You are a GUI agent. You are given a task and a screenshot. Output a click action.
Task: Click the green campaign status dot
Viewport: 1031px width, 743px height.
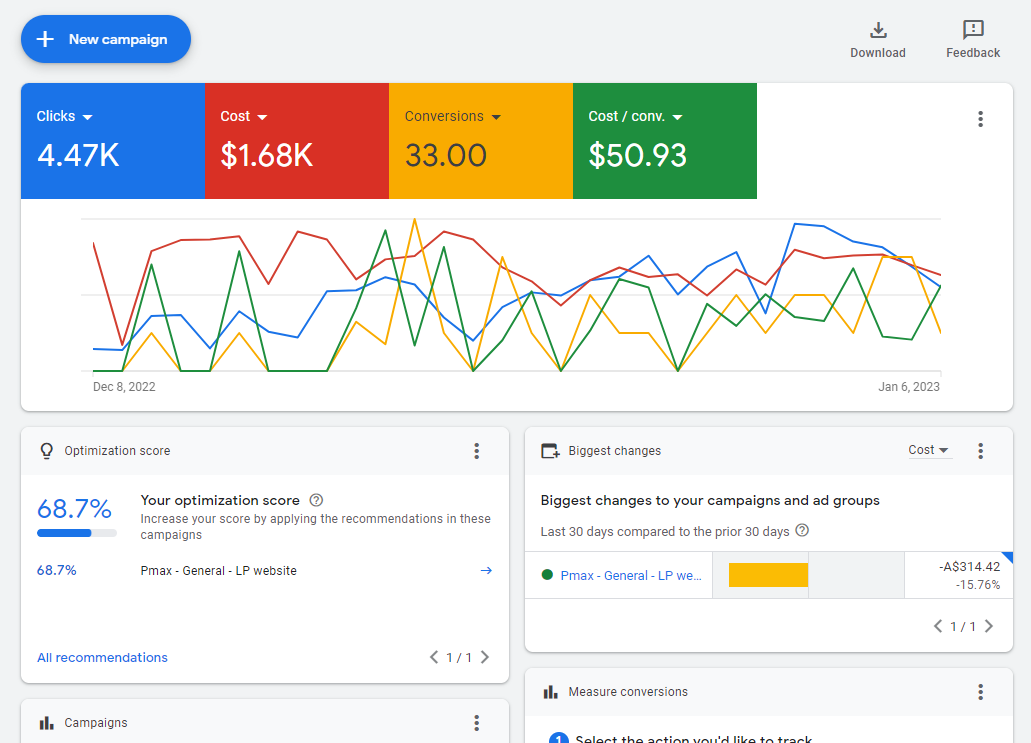[x=547, y=575]
